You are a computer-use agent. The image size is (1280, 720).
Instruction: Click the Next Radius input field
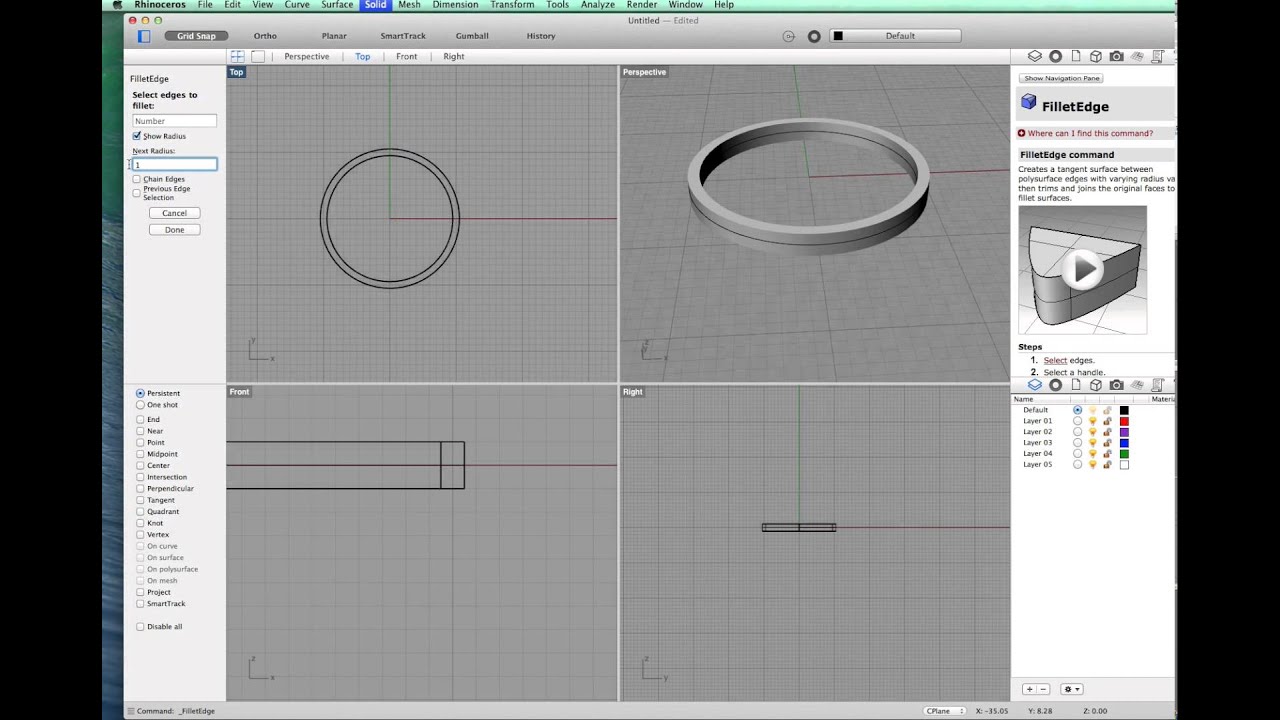[175, 164]
